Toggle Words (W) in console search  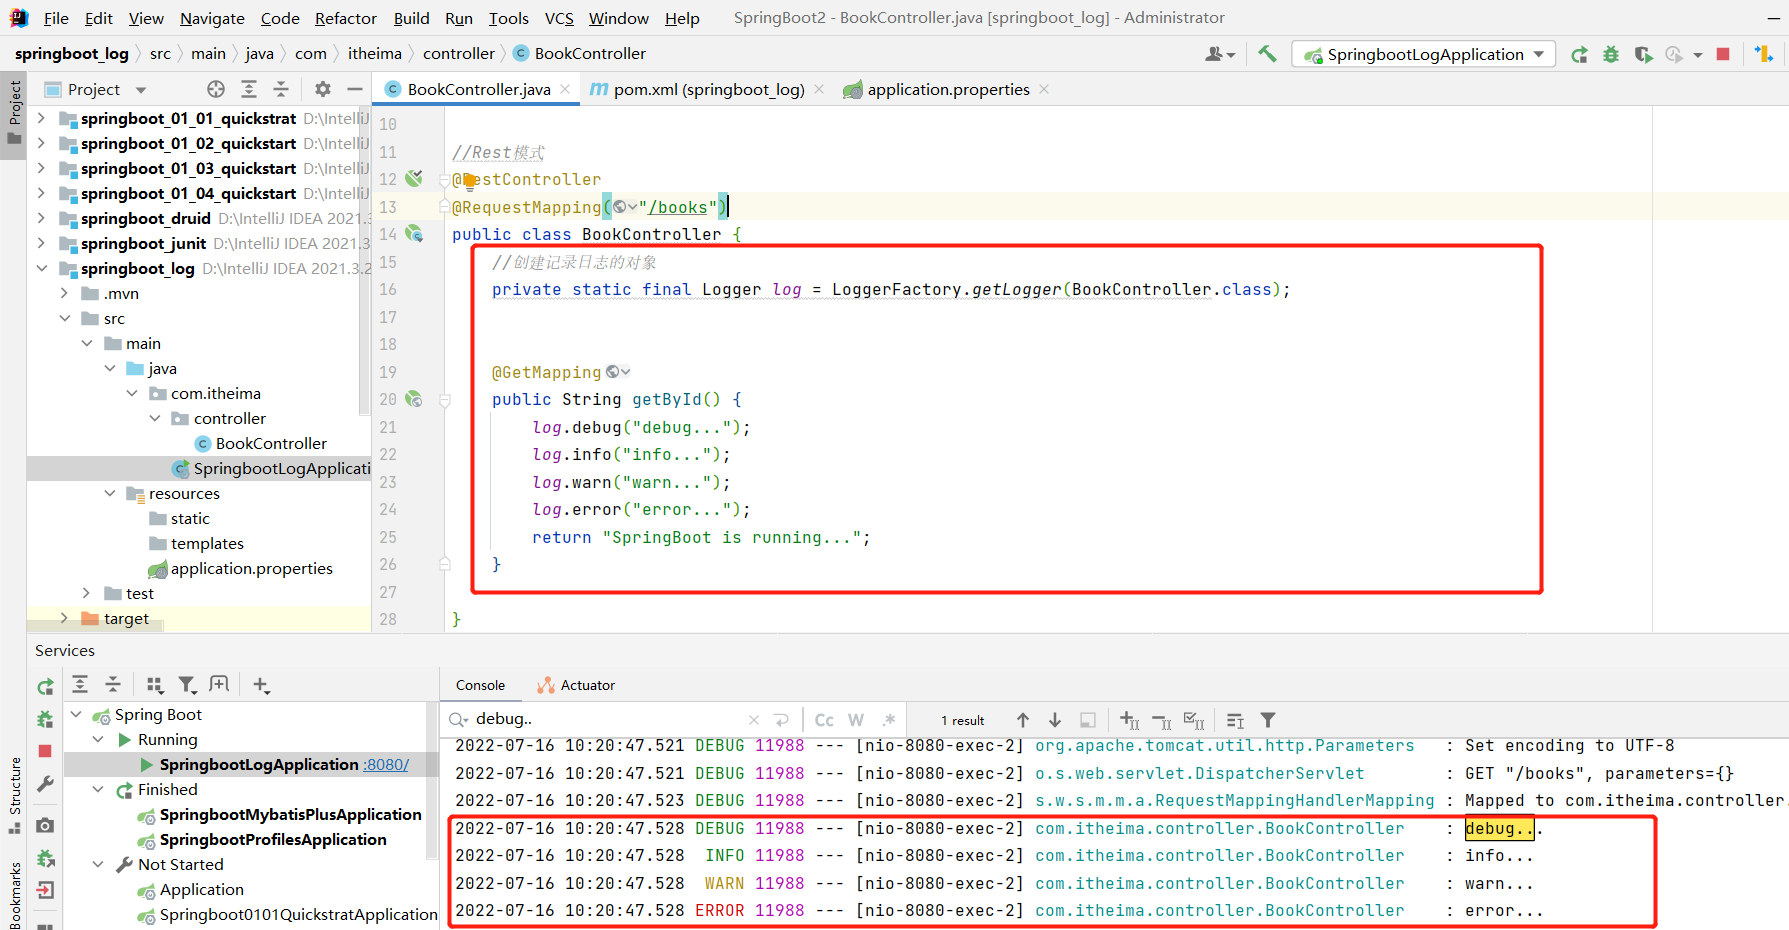coord(856,720)
